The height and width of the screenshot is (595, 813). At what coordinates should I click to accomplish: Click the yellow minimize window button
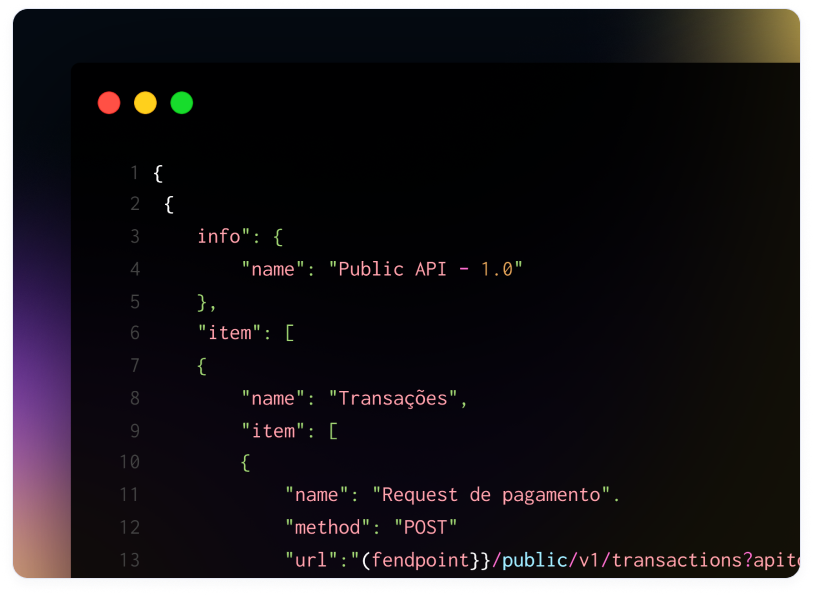click(x=145, y=103)
